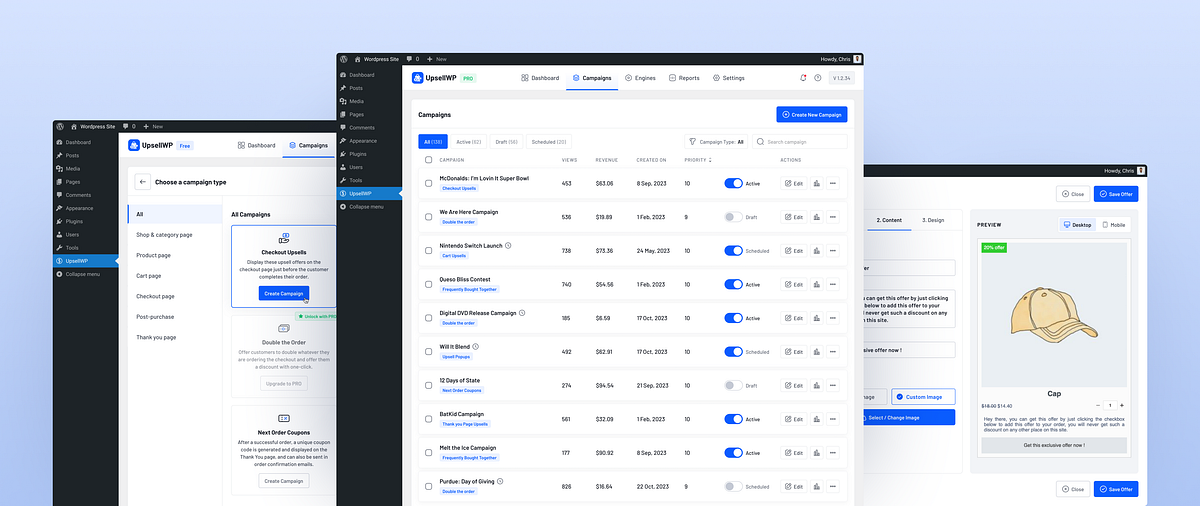Enable the We Are Here Campaign draft switch
This screenshot has height=506, width=1200.
[x=734, y=217]
